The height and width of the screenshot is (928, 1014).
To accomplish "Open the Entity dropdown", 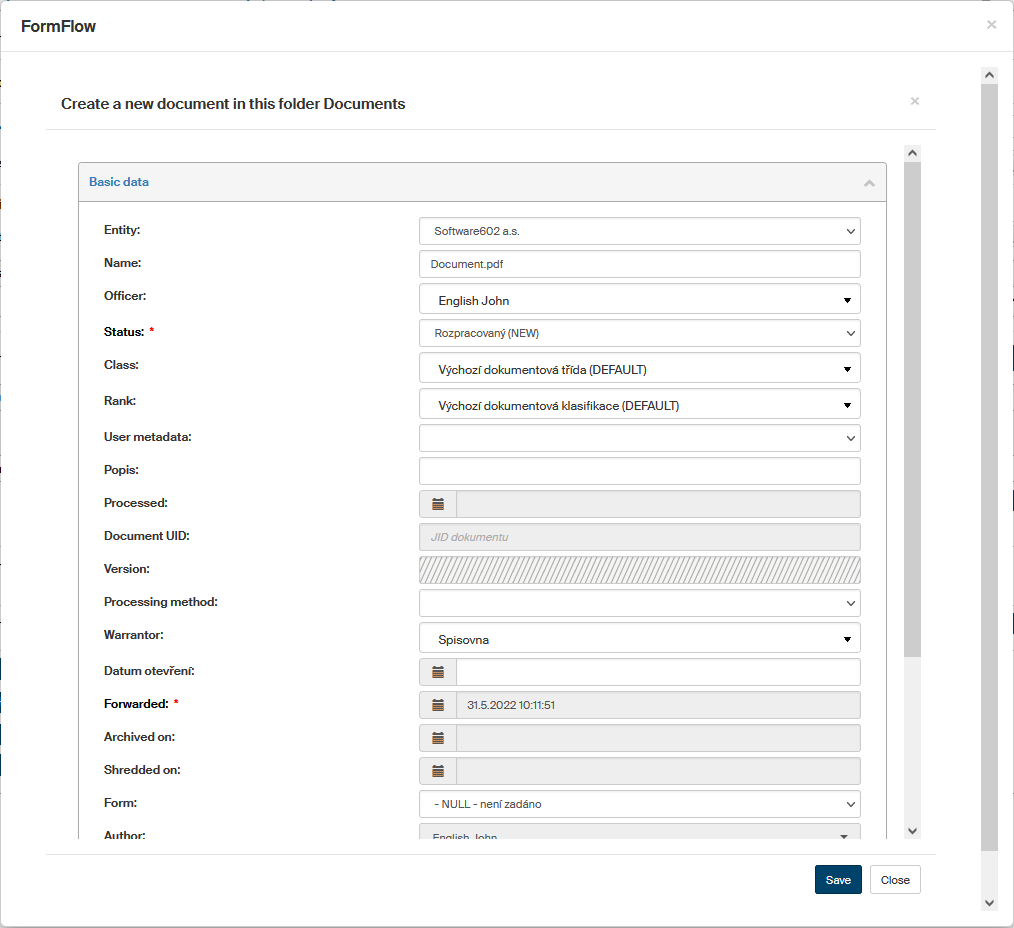I will (639, 231).
